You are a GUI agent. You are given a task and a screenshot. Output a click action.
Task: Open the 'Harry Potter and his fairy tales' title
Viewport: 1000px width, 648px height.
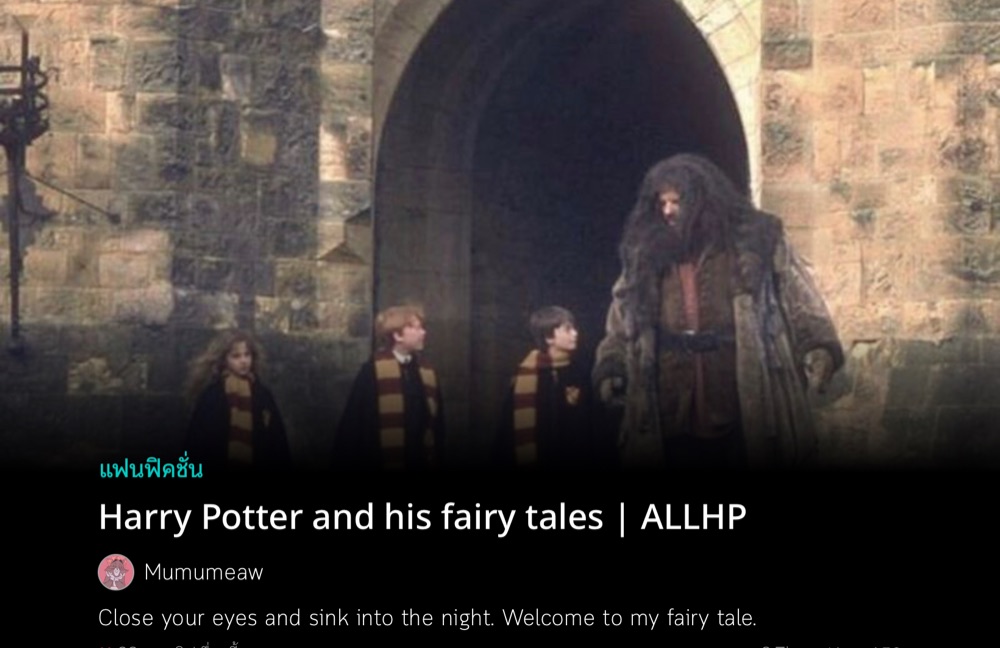click(422, 517)
